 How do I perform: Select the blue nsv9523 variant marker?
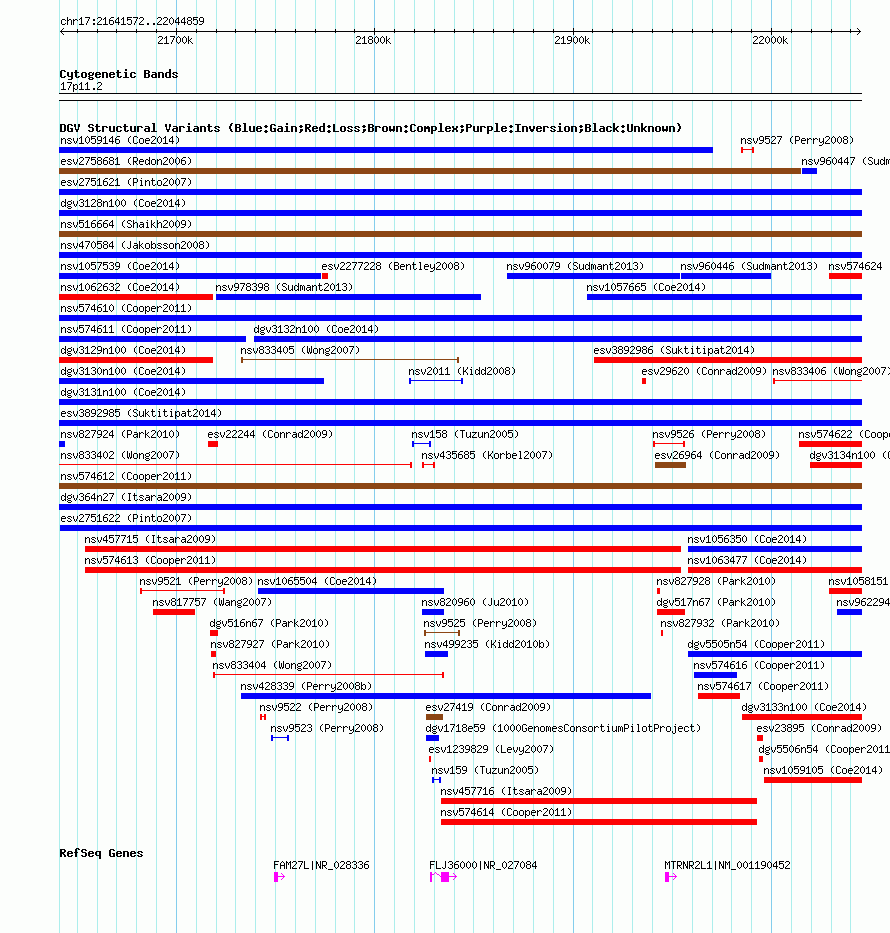(280, 738)
